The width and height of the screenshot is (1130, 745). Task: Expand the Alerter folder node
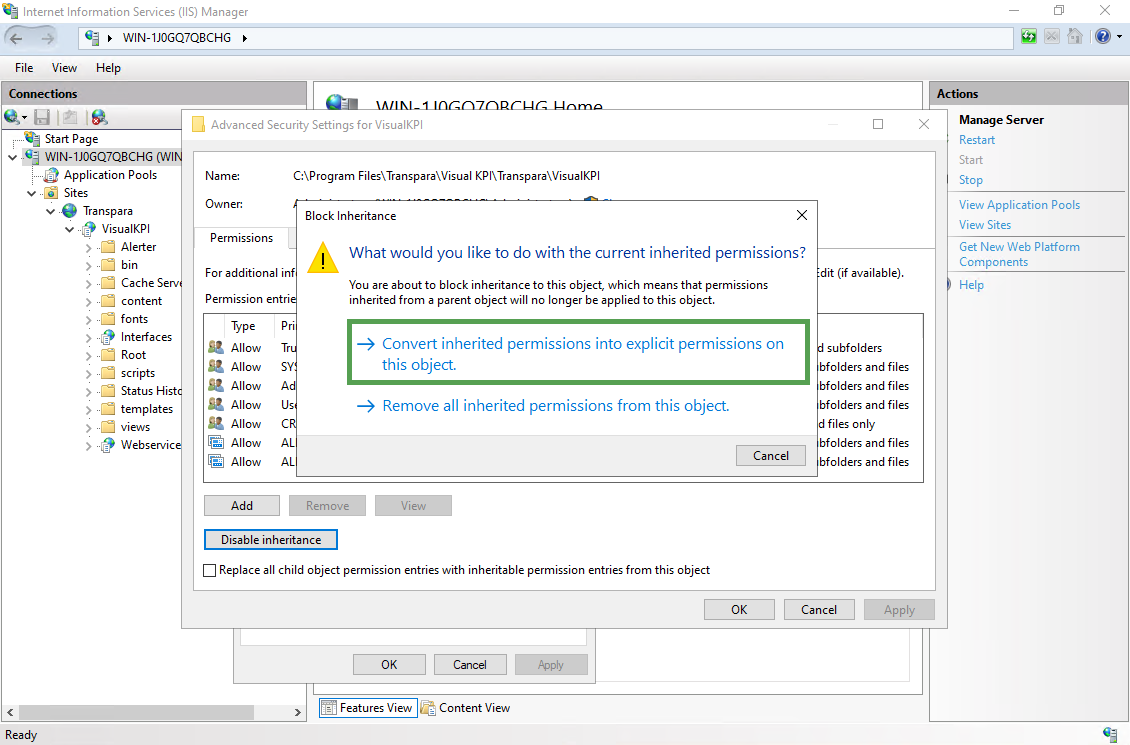click(x=90, y=247)
